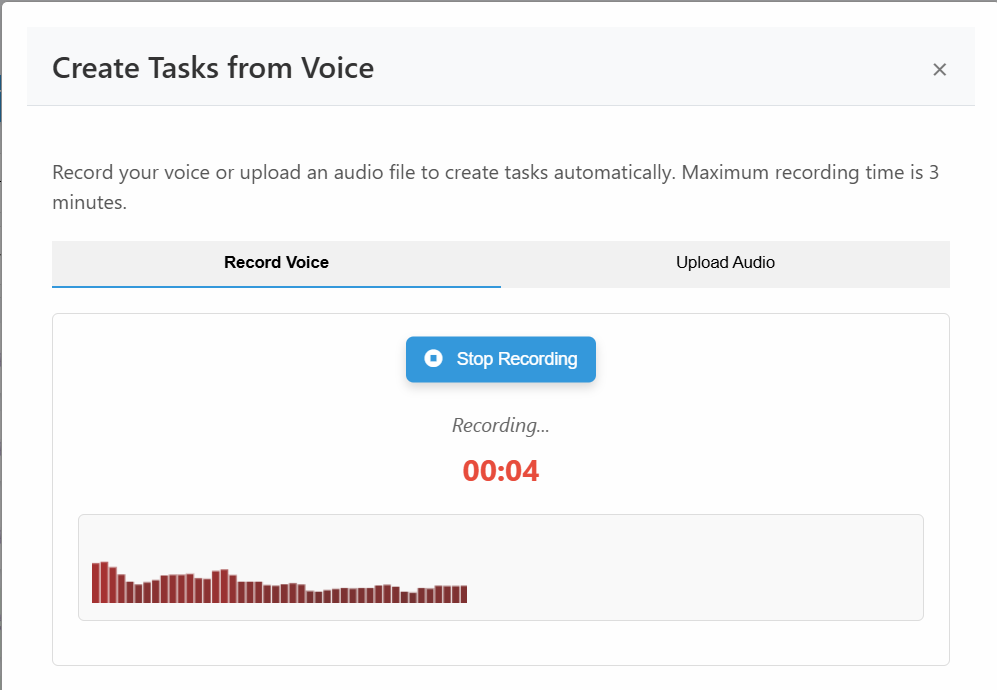The width and height of the screenshot is (997, 690).
Task: Select the Record Voice tab
Action: (x=276, y=263)
